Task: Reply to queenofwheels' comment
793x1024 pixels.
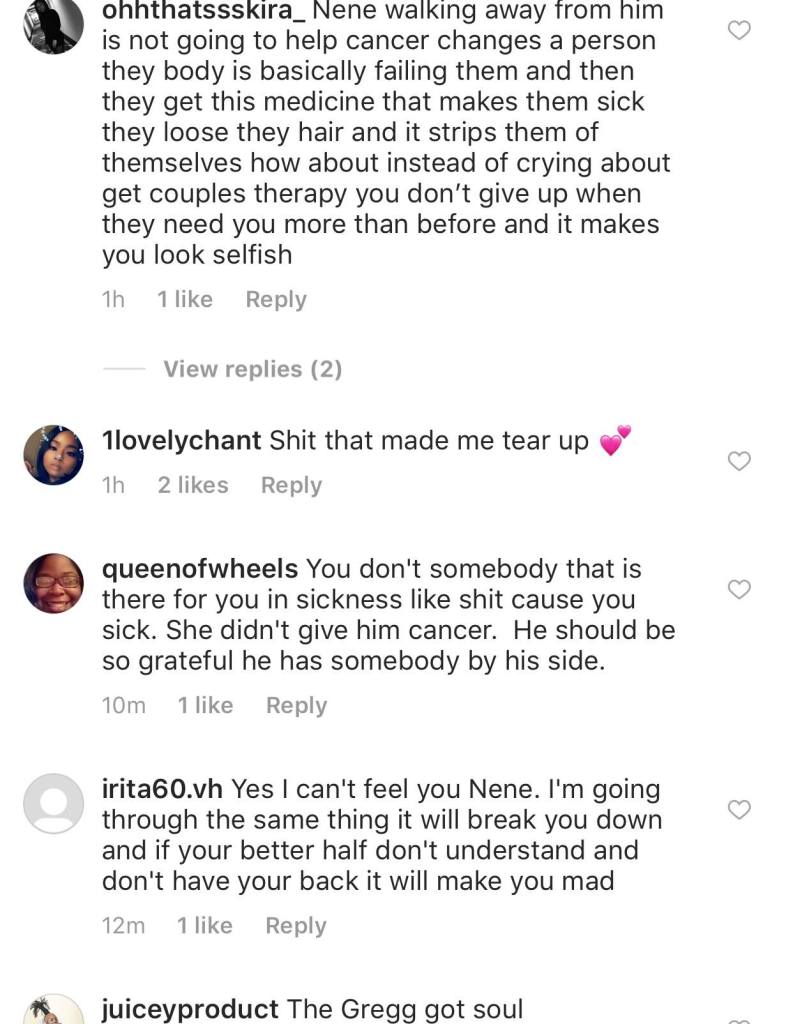Action: coord(296,705)
